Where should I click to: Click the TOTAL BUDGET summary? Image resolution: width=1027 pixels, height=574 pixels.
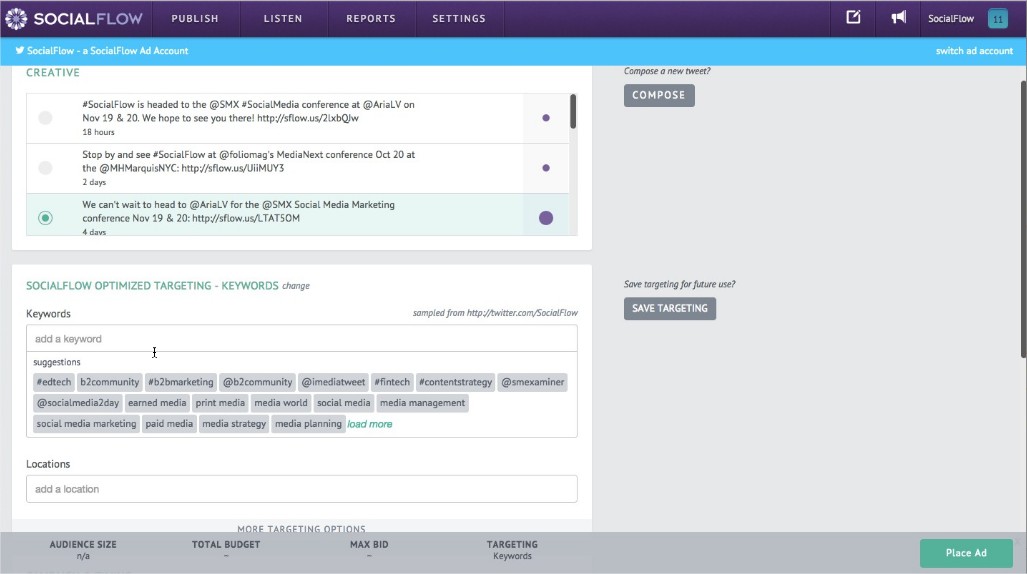(x=226, y=550)
